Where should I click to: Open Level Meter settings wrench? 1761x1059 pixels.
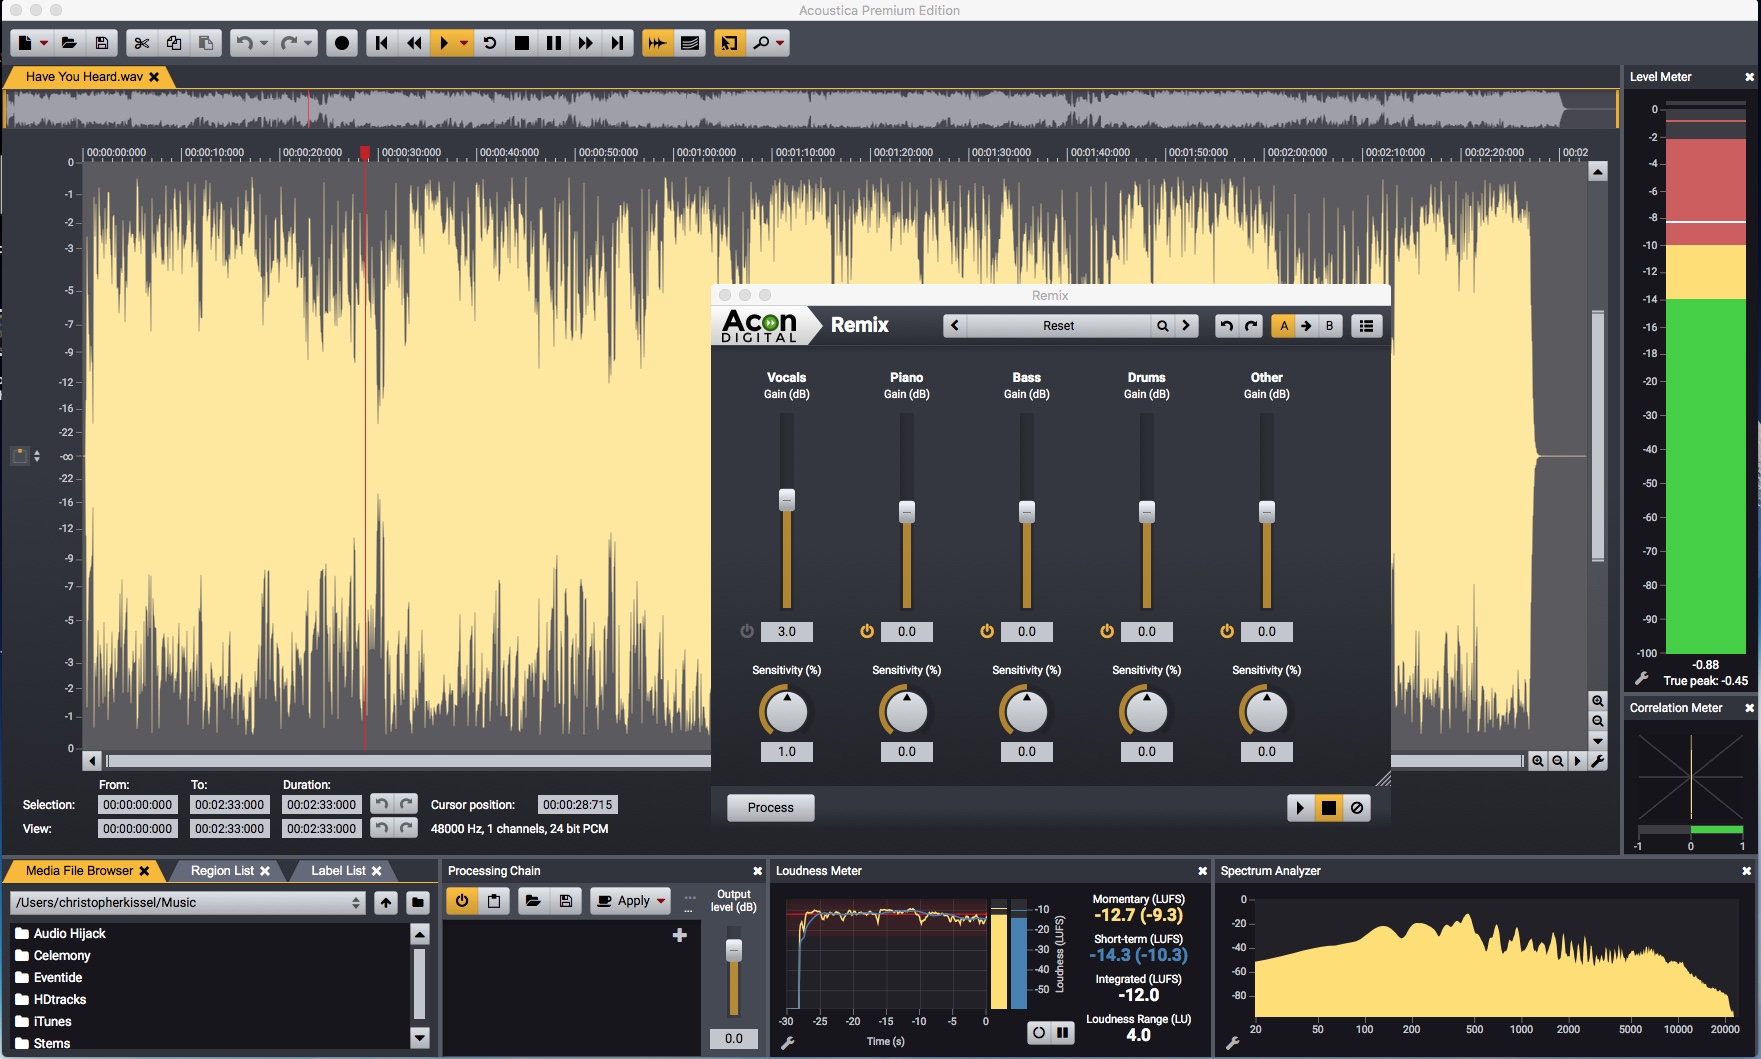click(1641, 679)
